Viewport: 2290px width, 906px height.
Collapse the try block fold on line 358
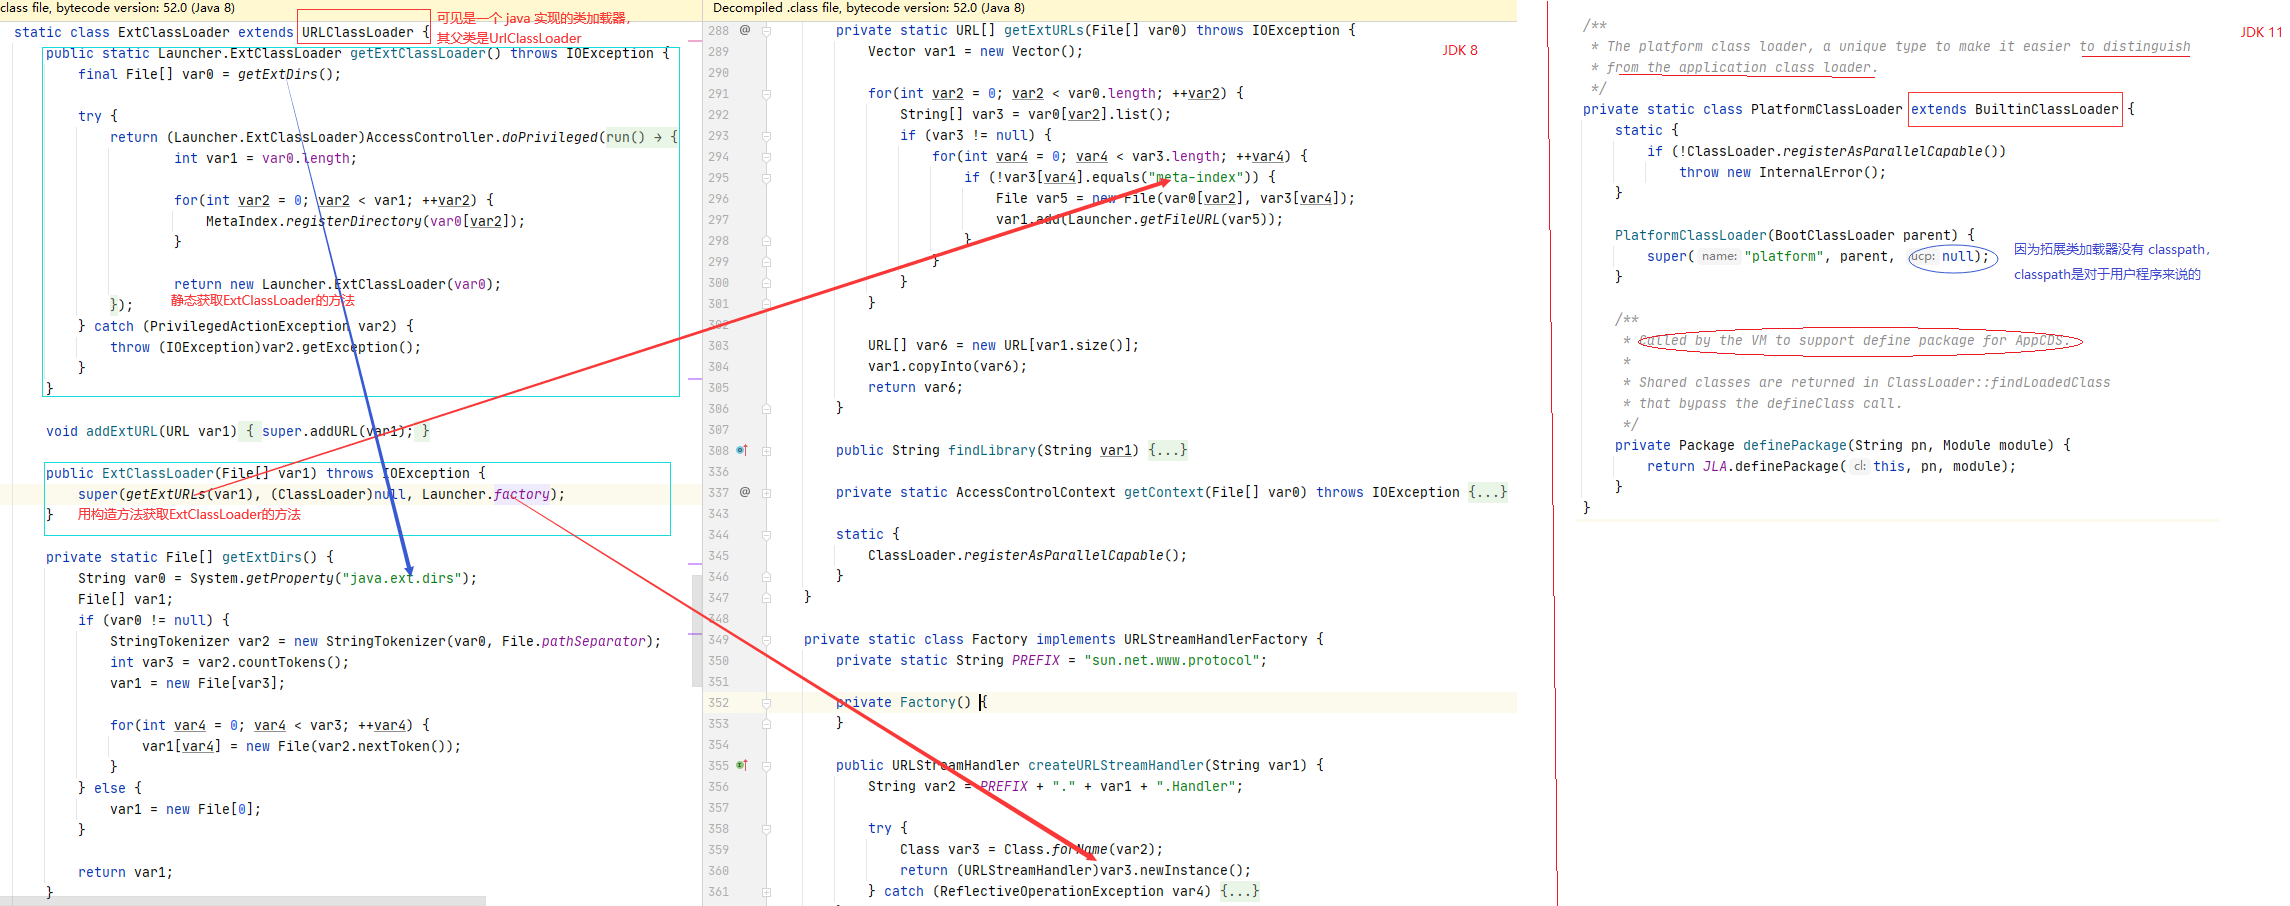click(x=767, y=828)
